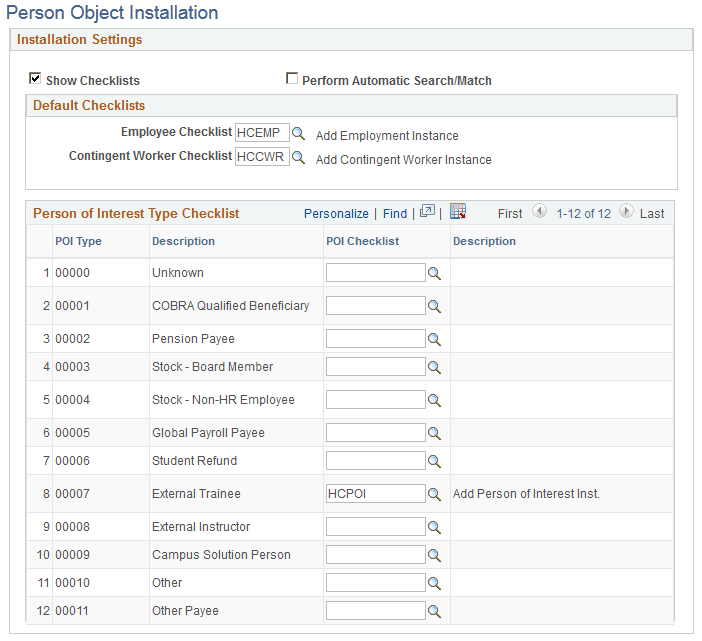Open lookup for Employee Checklist field

tap(298, 133)
